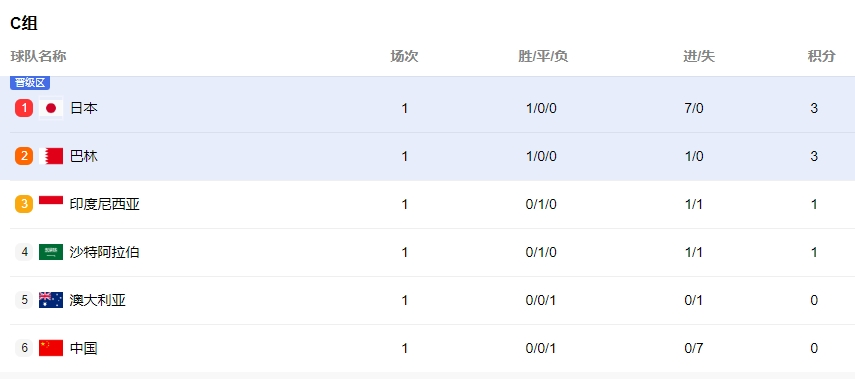Click the Saudi Arabia flag icon
The width and height of the screenshot is (855, 379).
51,252
